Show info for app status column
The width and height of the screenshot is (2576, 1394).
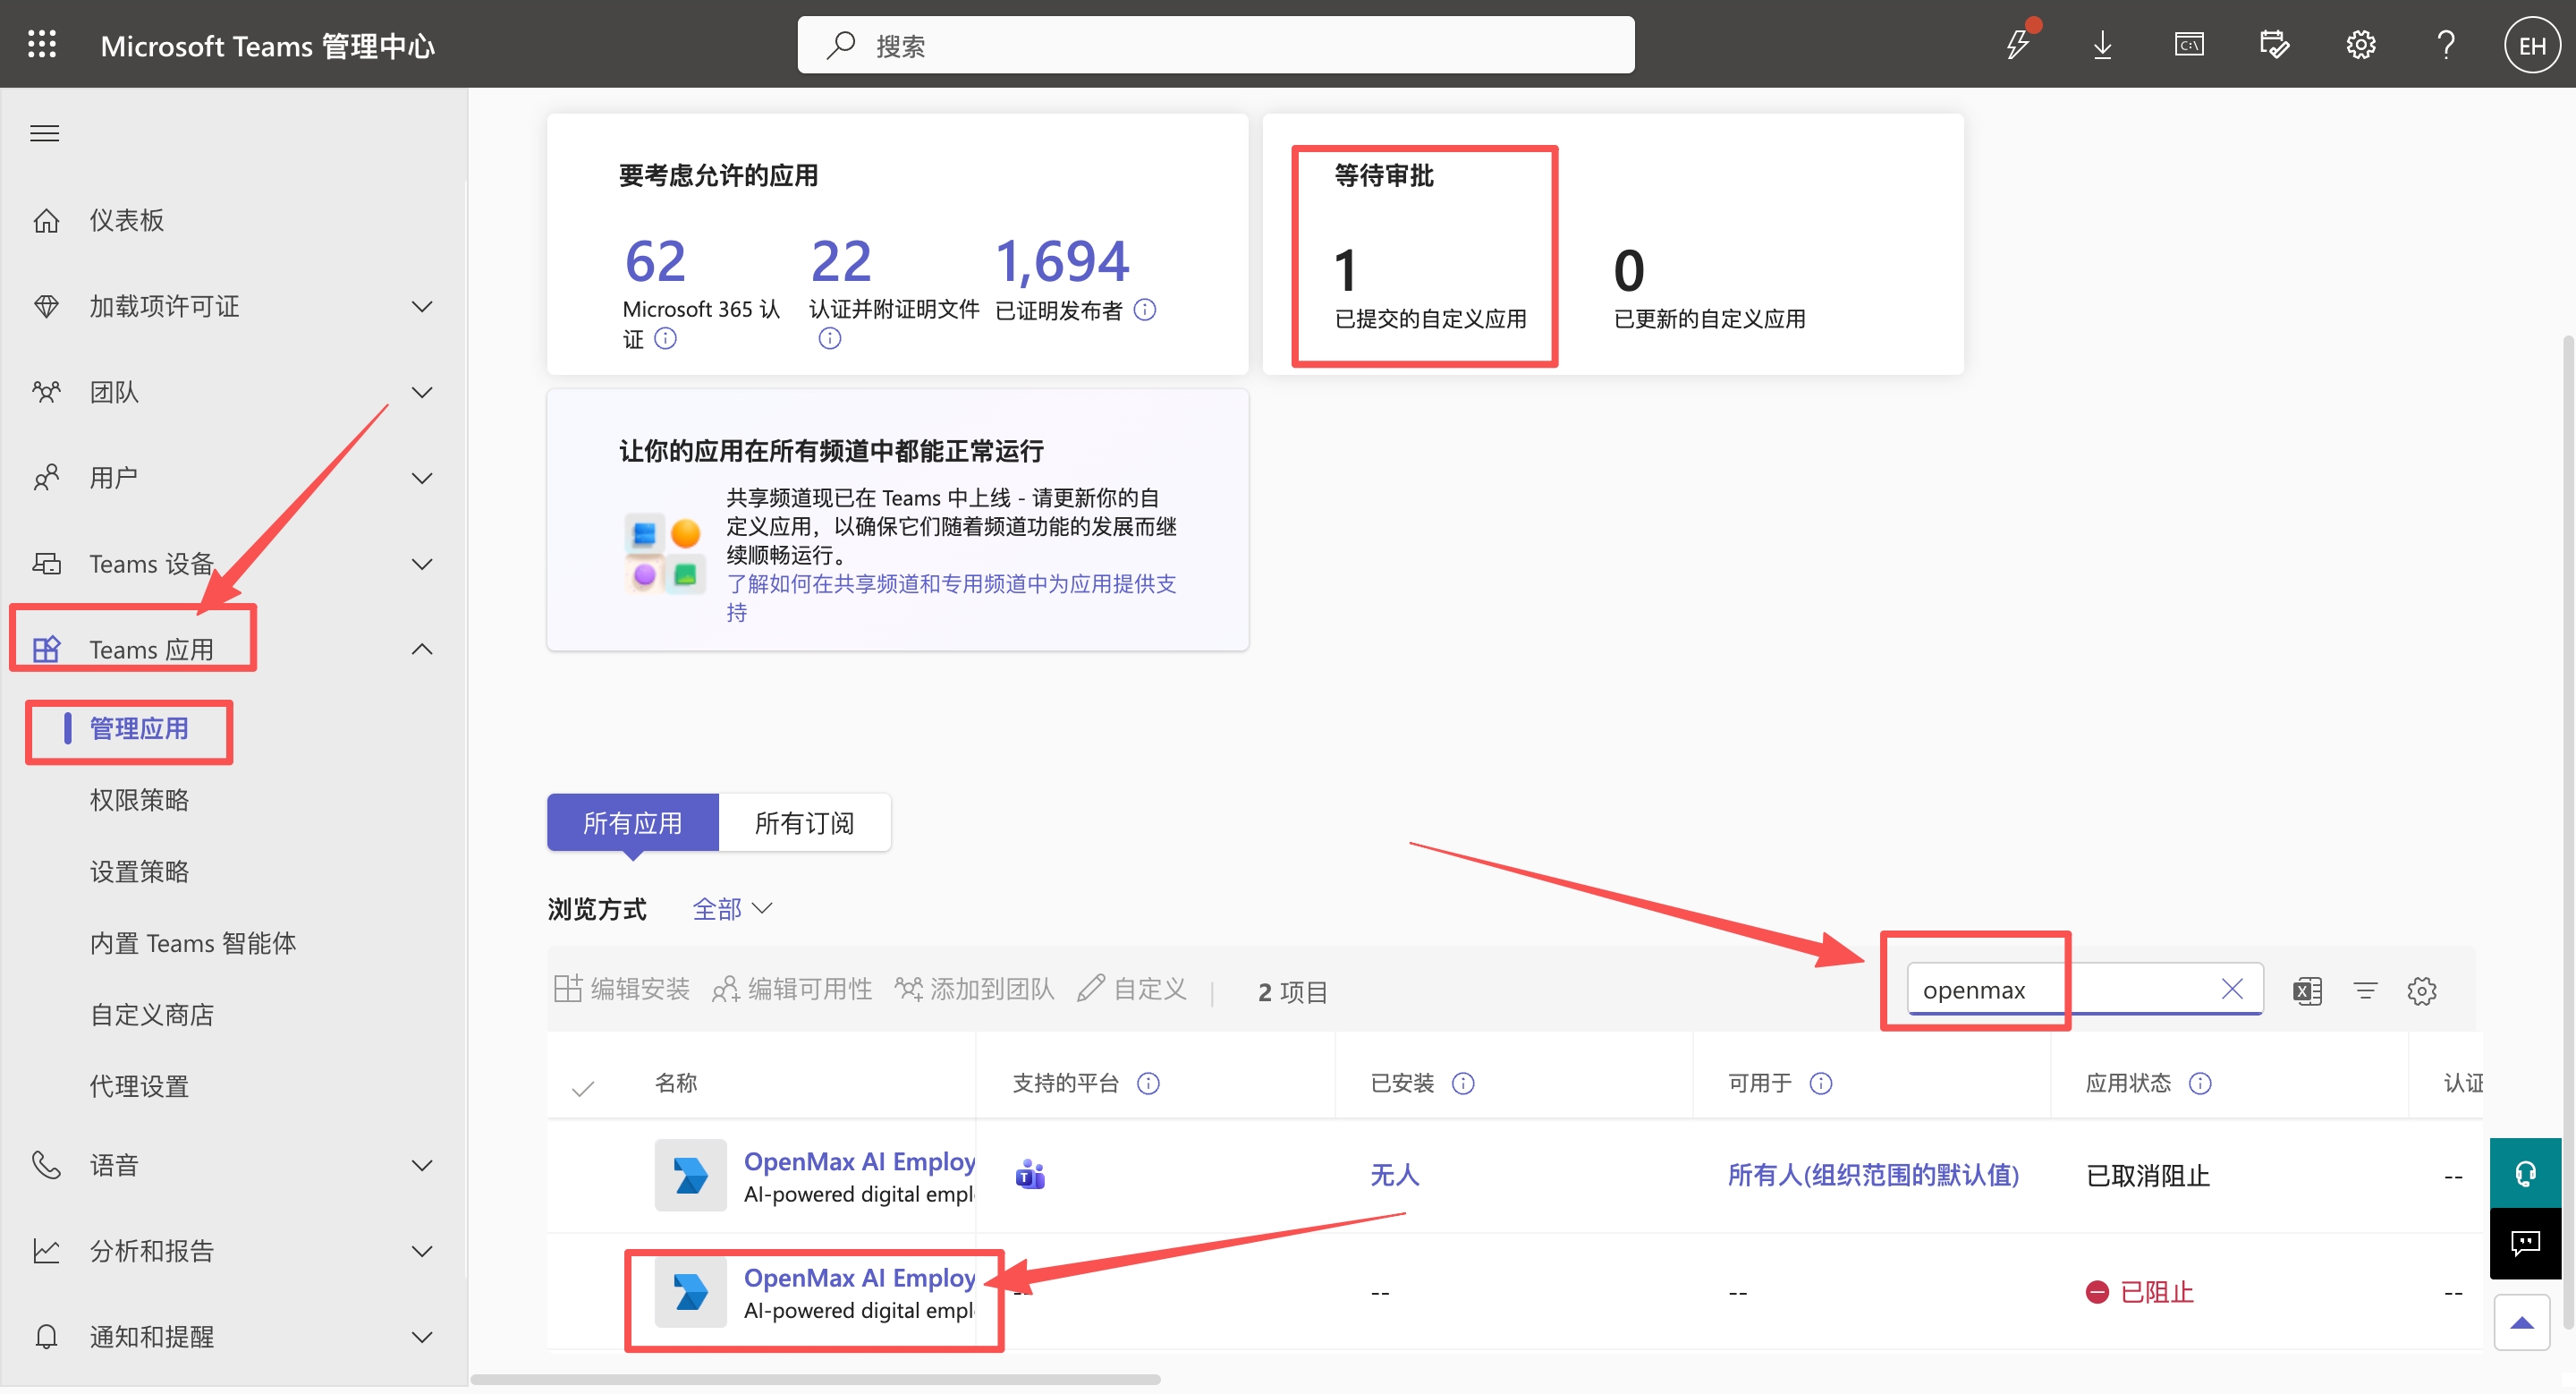(x=2200, y=1082)
